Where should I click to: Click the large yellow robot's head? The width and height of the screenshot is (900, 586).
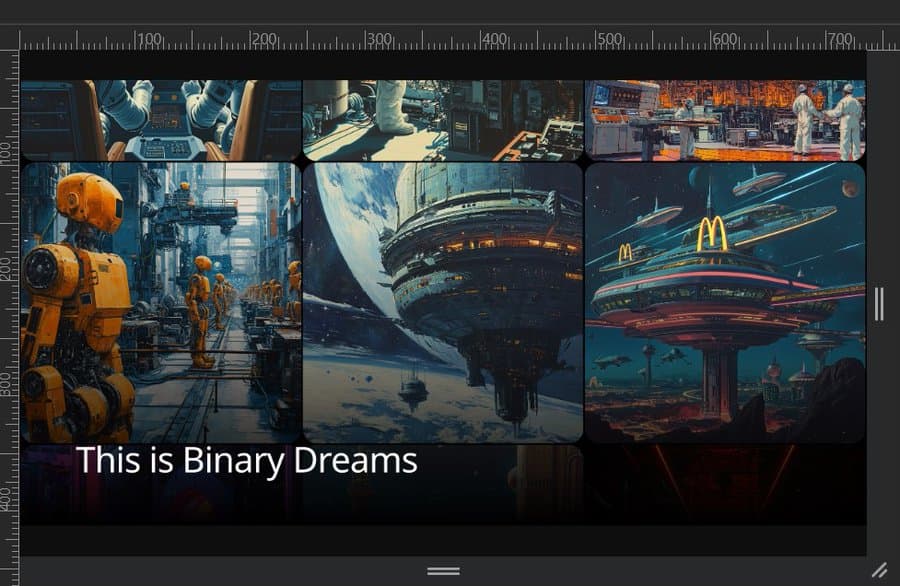88,200
